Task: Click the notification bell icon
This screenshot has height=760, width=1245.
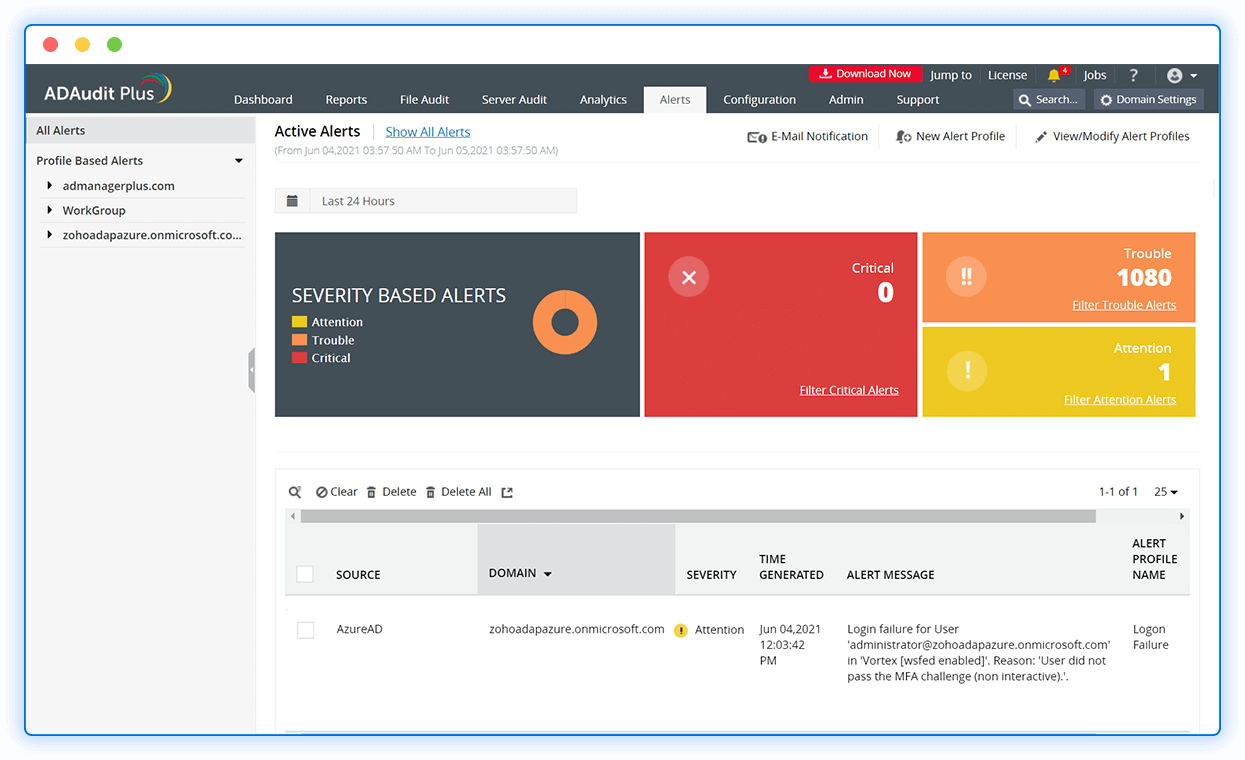Action: [1054, 75]
